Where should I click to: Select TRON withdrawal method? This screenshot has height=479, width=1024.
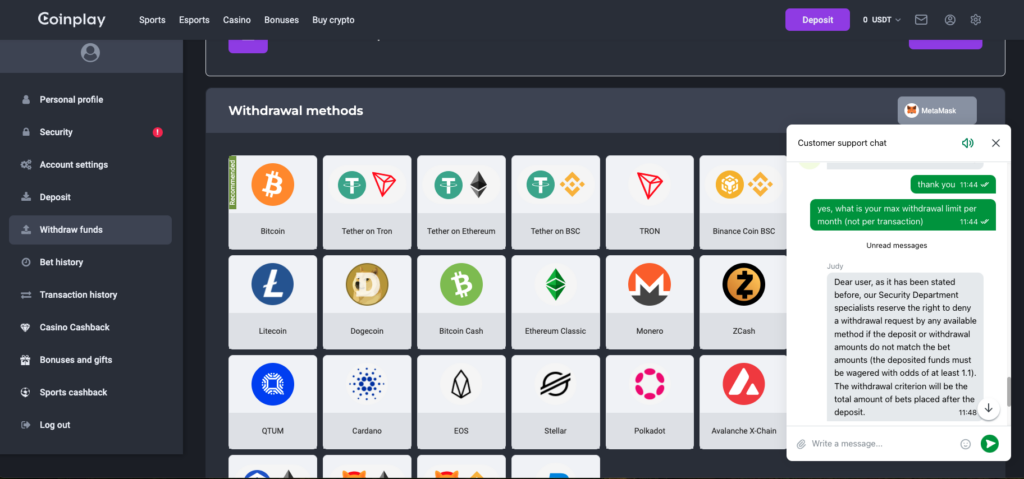coord(650,202)
